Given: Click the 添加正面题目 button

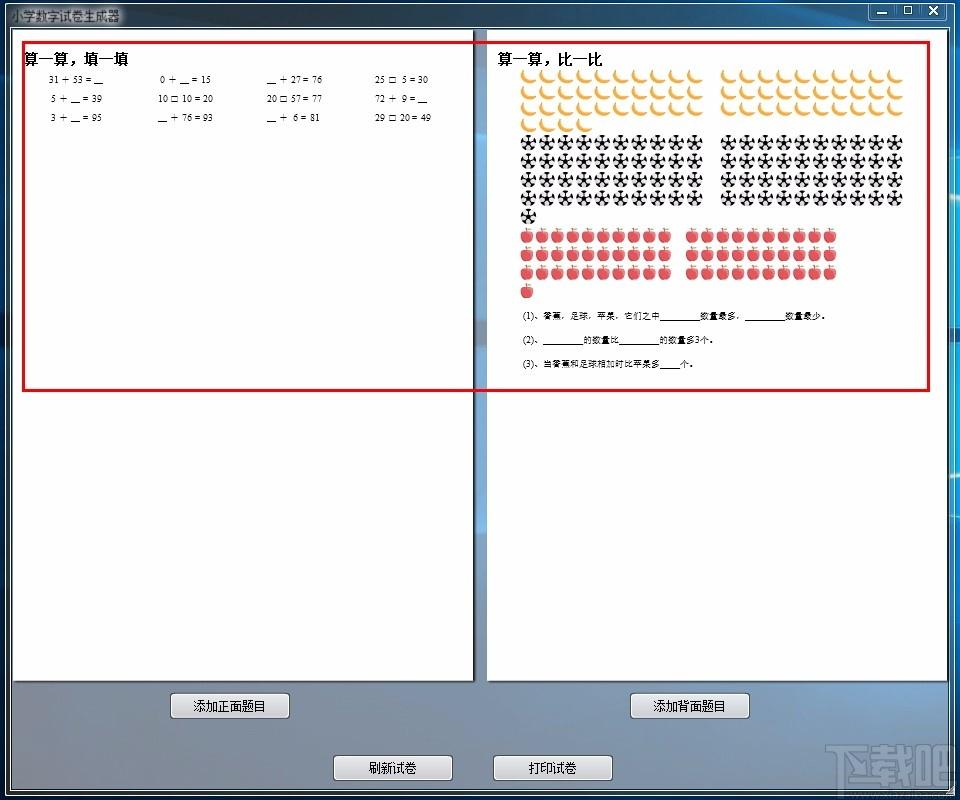Looking at the screenshot, I should (x=230, y=706).
